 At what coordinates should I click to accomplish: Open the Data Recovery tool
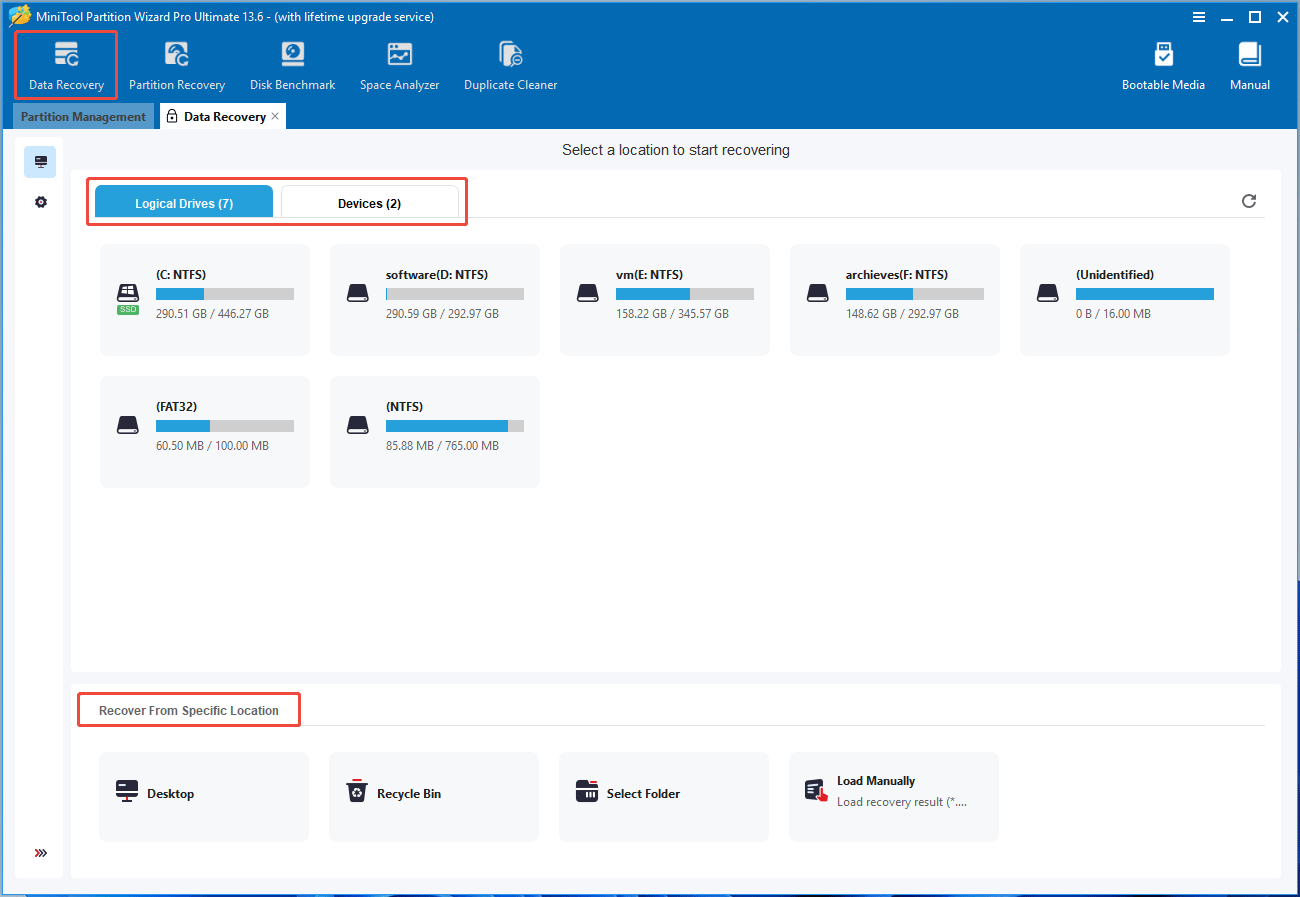[66, 66]
